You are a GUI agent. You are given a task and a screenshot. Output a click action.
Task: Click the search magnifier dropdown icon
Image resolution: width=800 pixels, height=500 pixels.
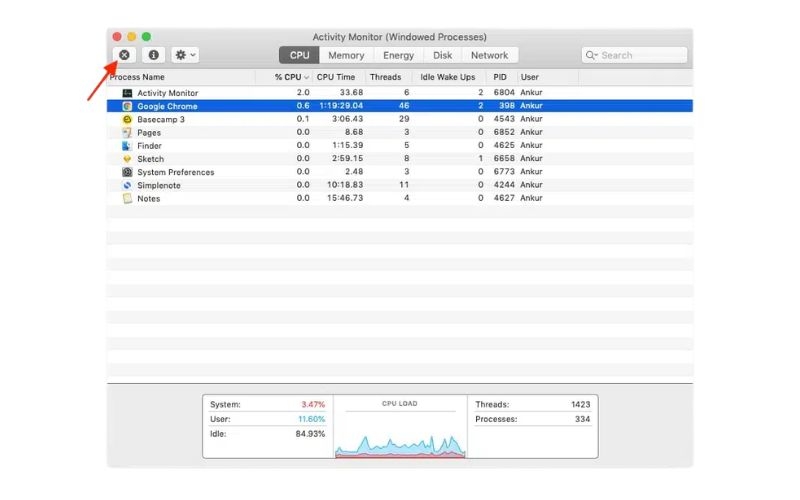click(591, 55)
